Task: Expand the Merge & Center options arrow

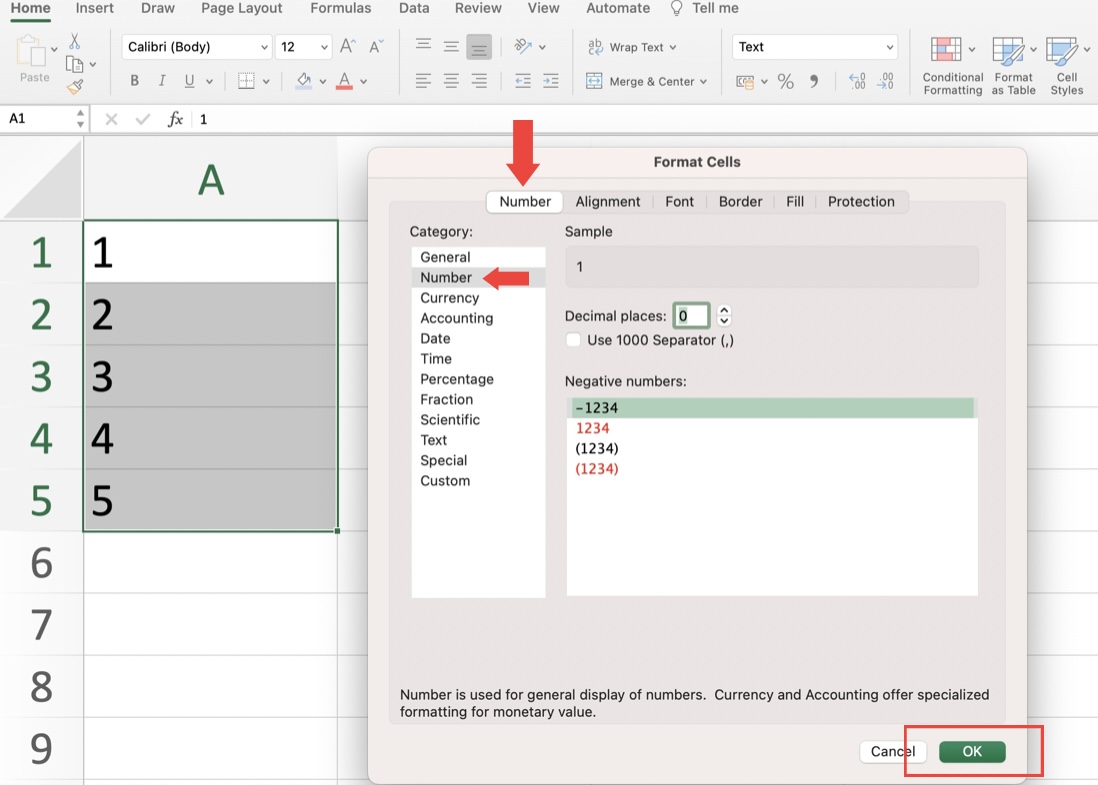Action: [703, 82]
